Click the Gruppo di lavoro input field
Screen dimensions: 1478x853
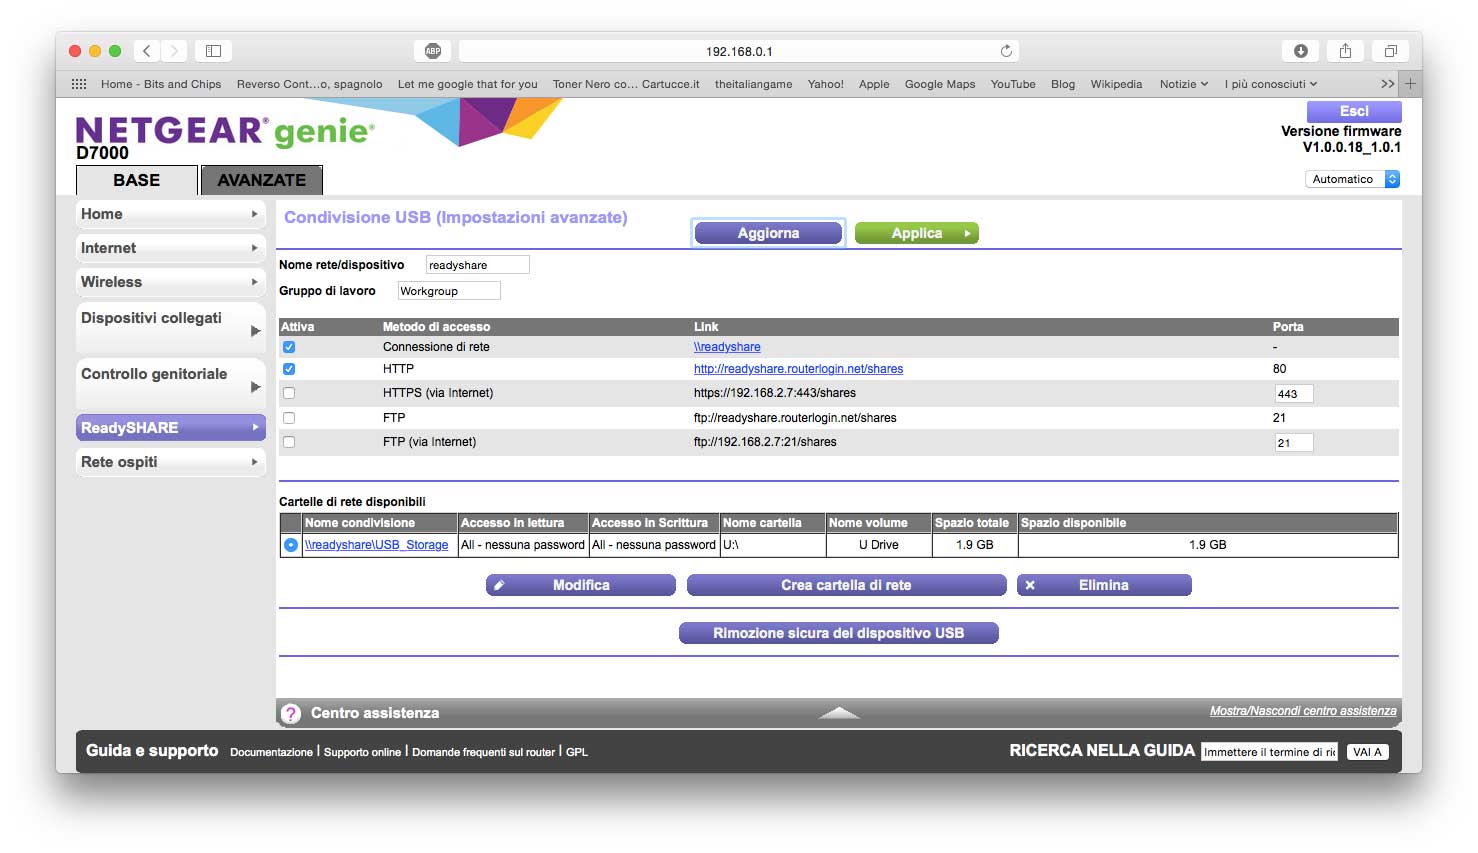coord(449,291)
